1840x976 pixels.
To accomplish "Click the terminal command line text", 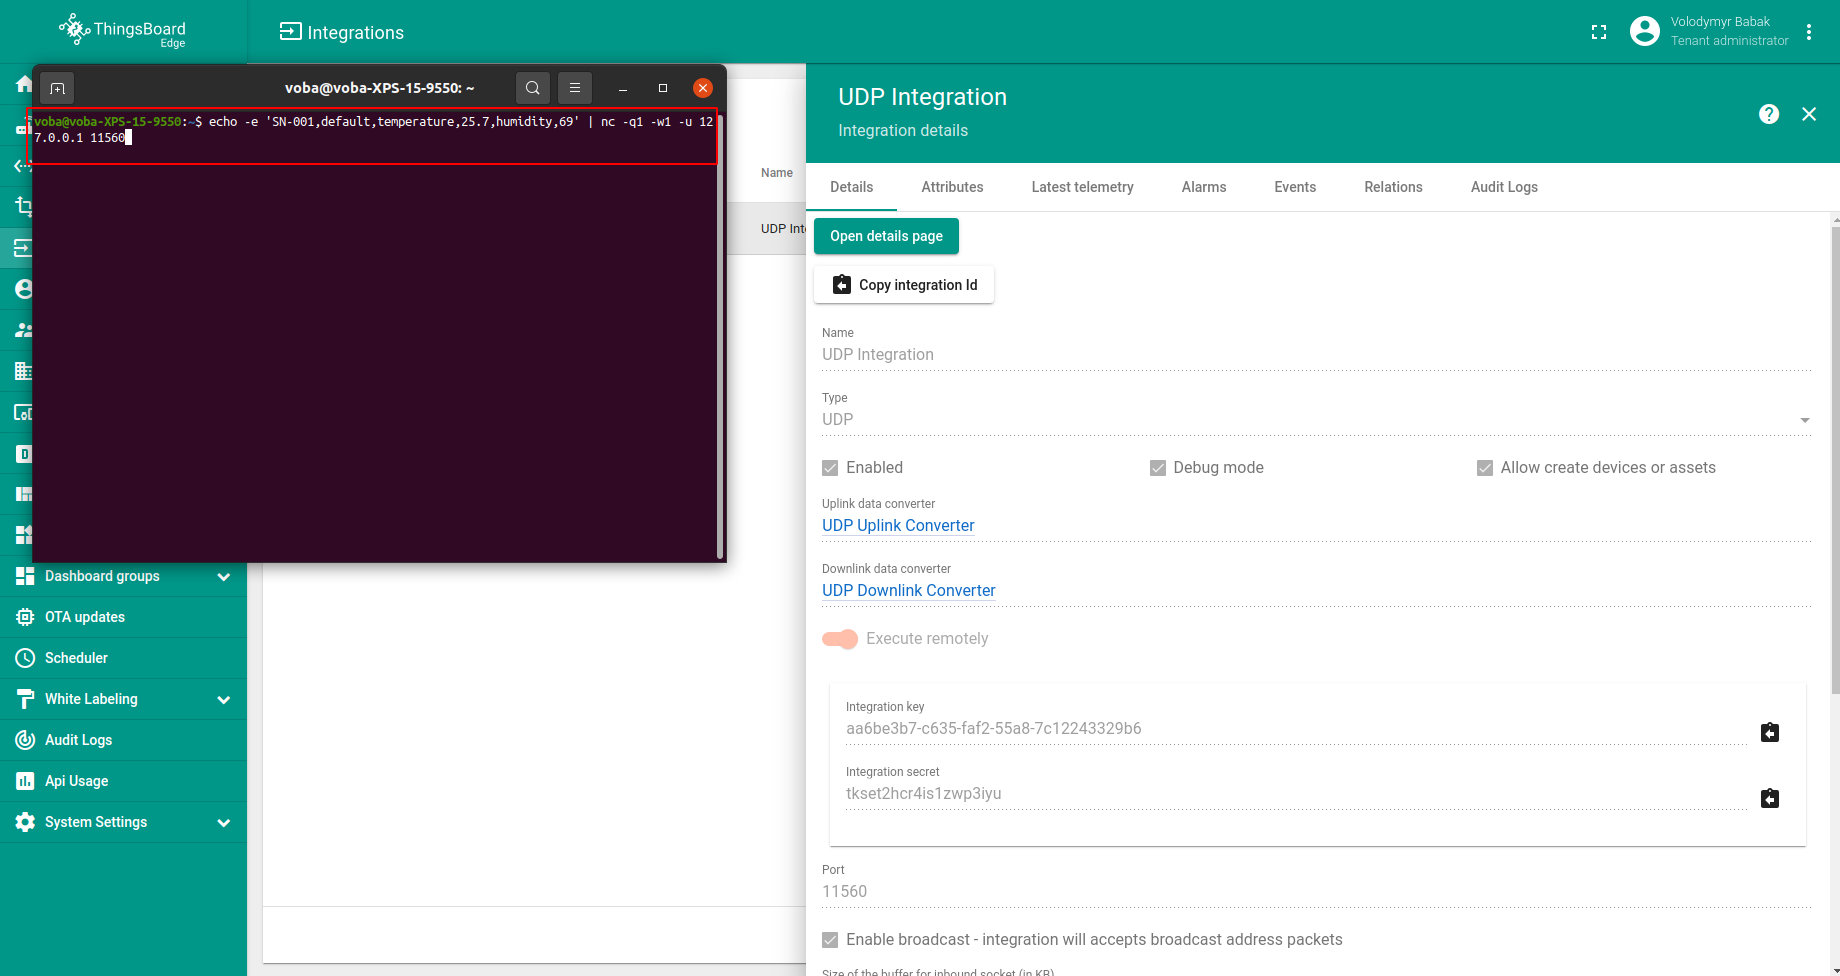I will (374, 130).
